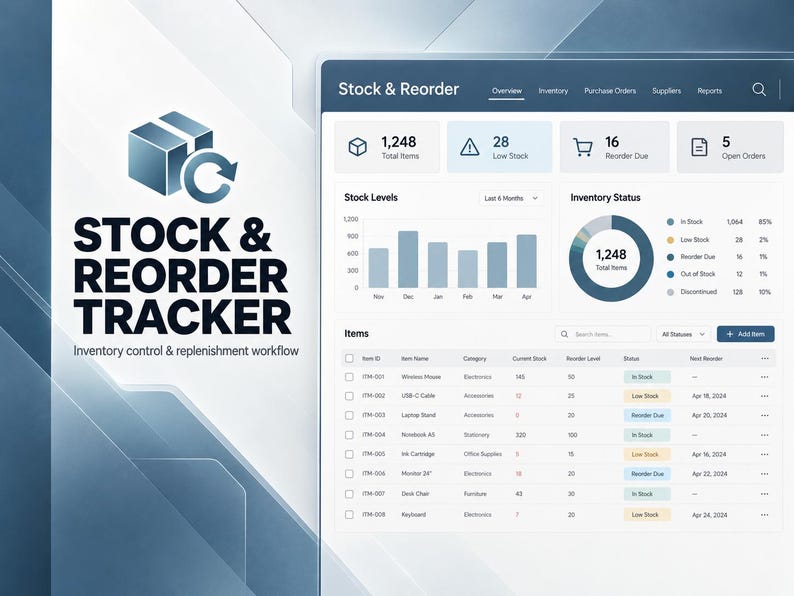Click the Stock & Reorder header title

(399, 89)
